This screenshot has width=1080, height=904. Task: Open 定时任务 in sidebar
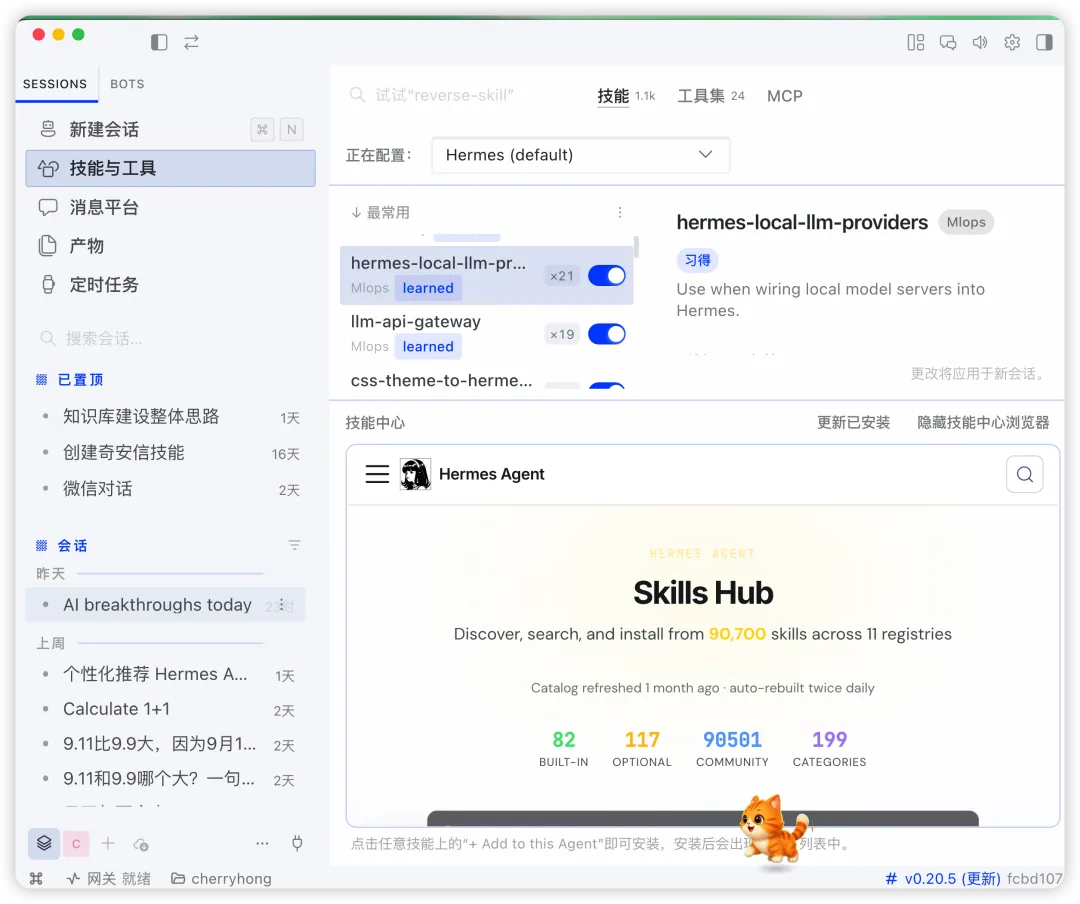pos(170,285)
